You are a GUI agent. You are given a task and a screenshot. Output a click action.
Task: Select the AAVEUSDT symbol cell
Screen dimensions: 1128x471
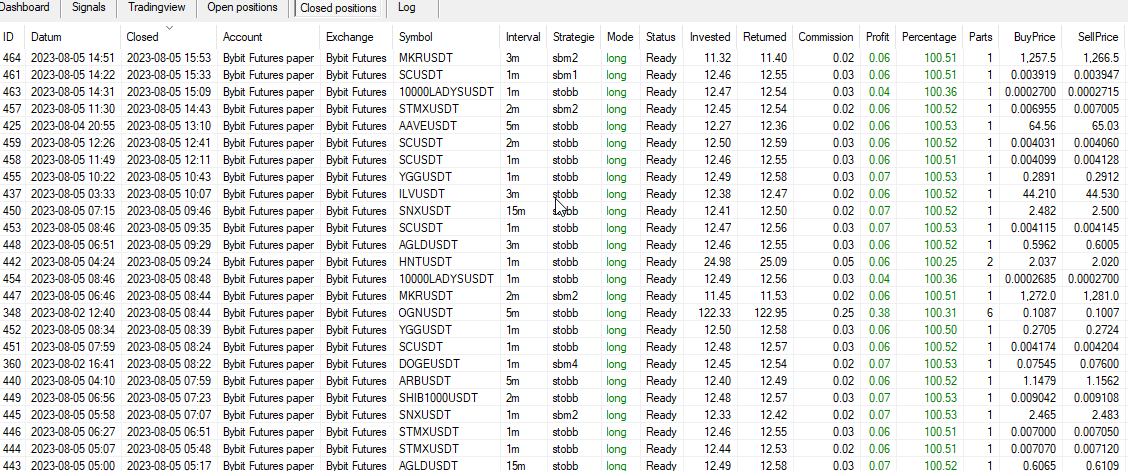427,126
